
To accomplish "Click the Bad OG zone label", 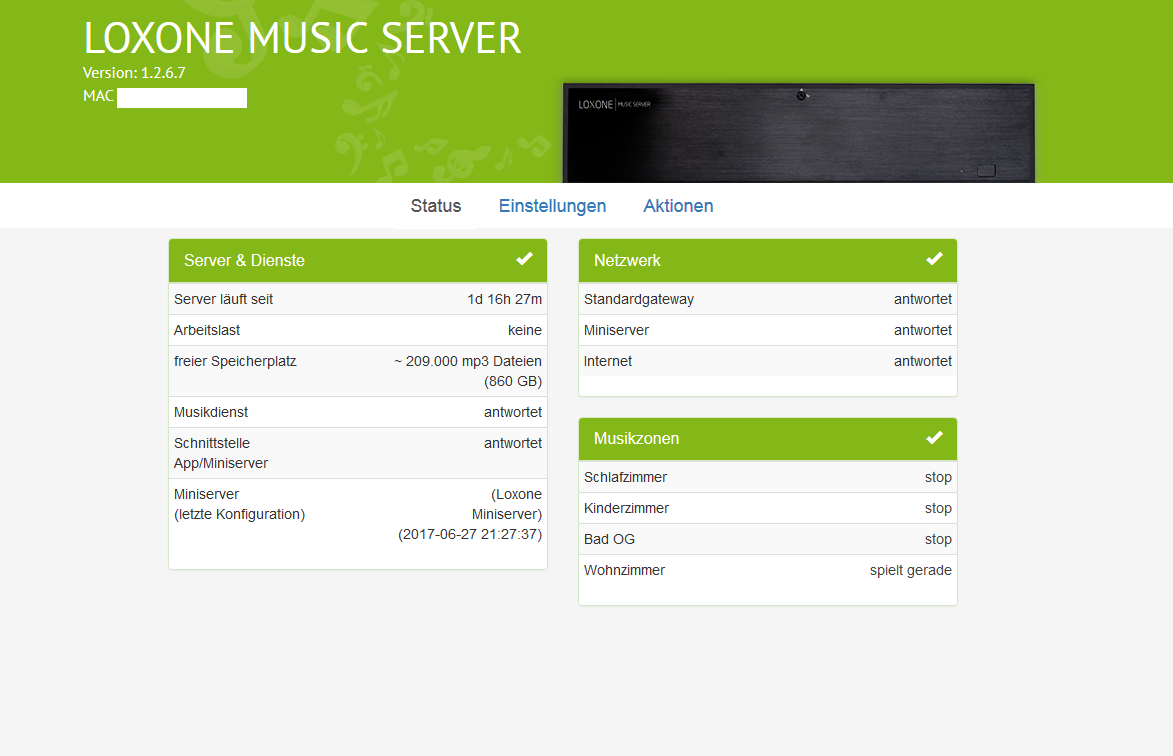I will pos(609,539).
